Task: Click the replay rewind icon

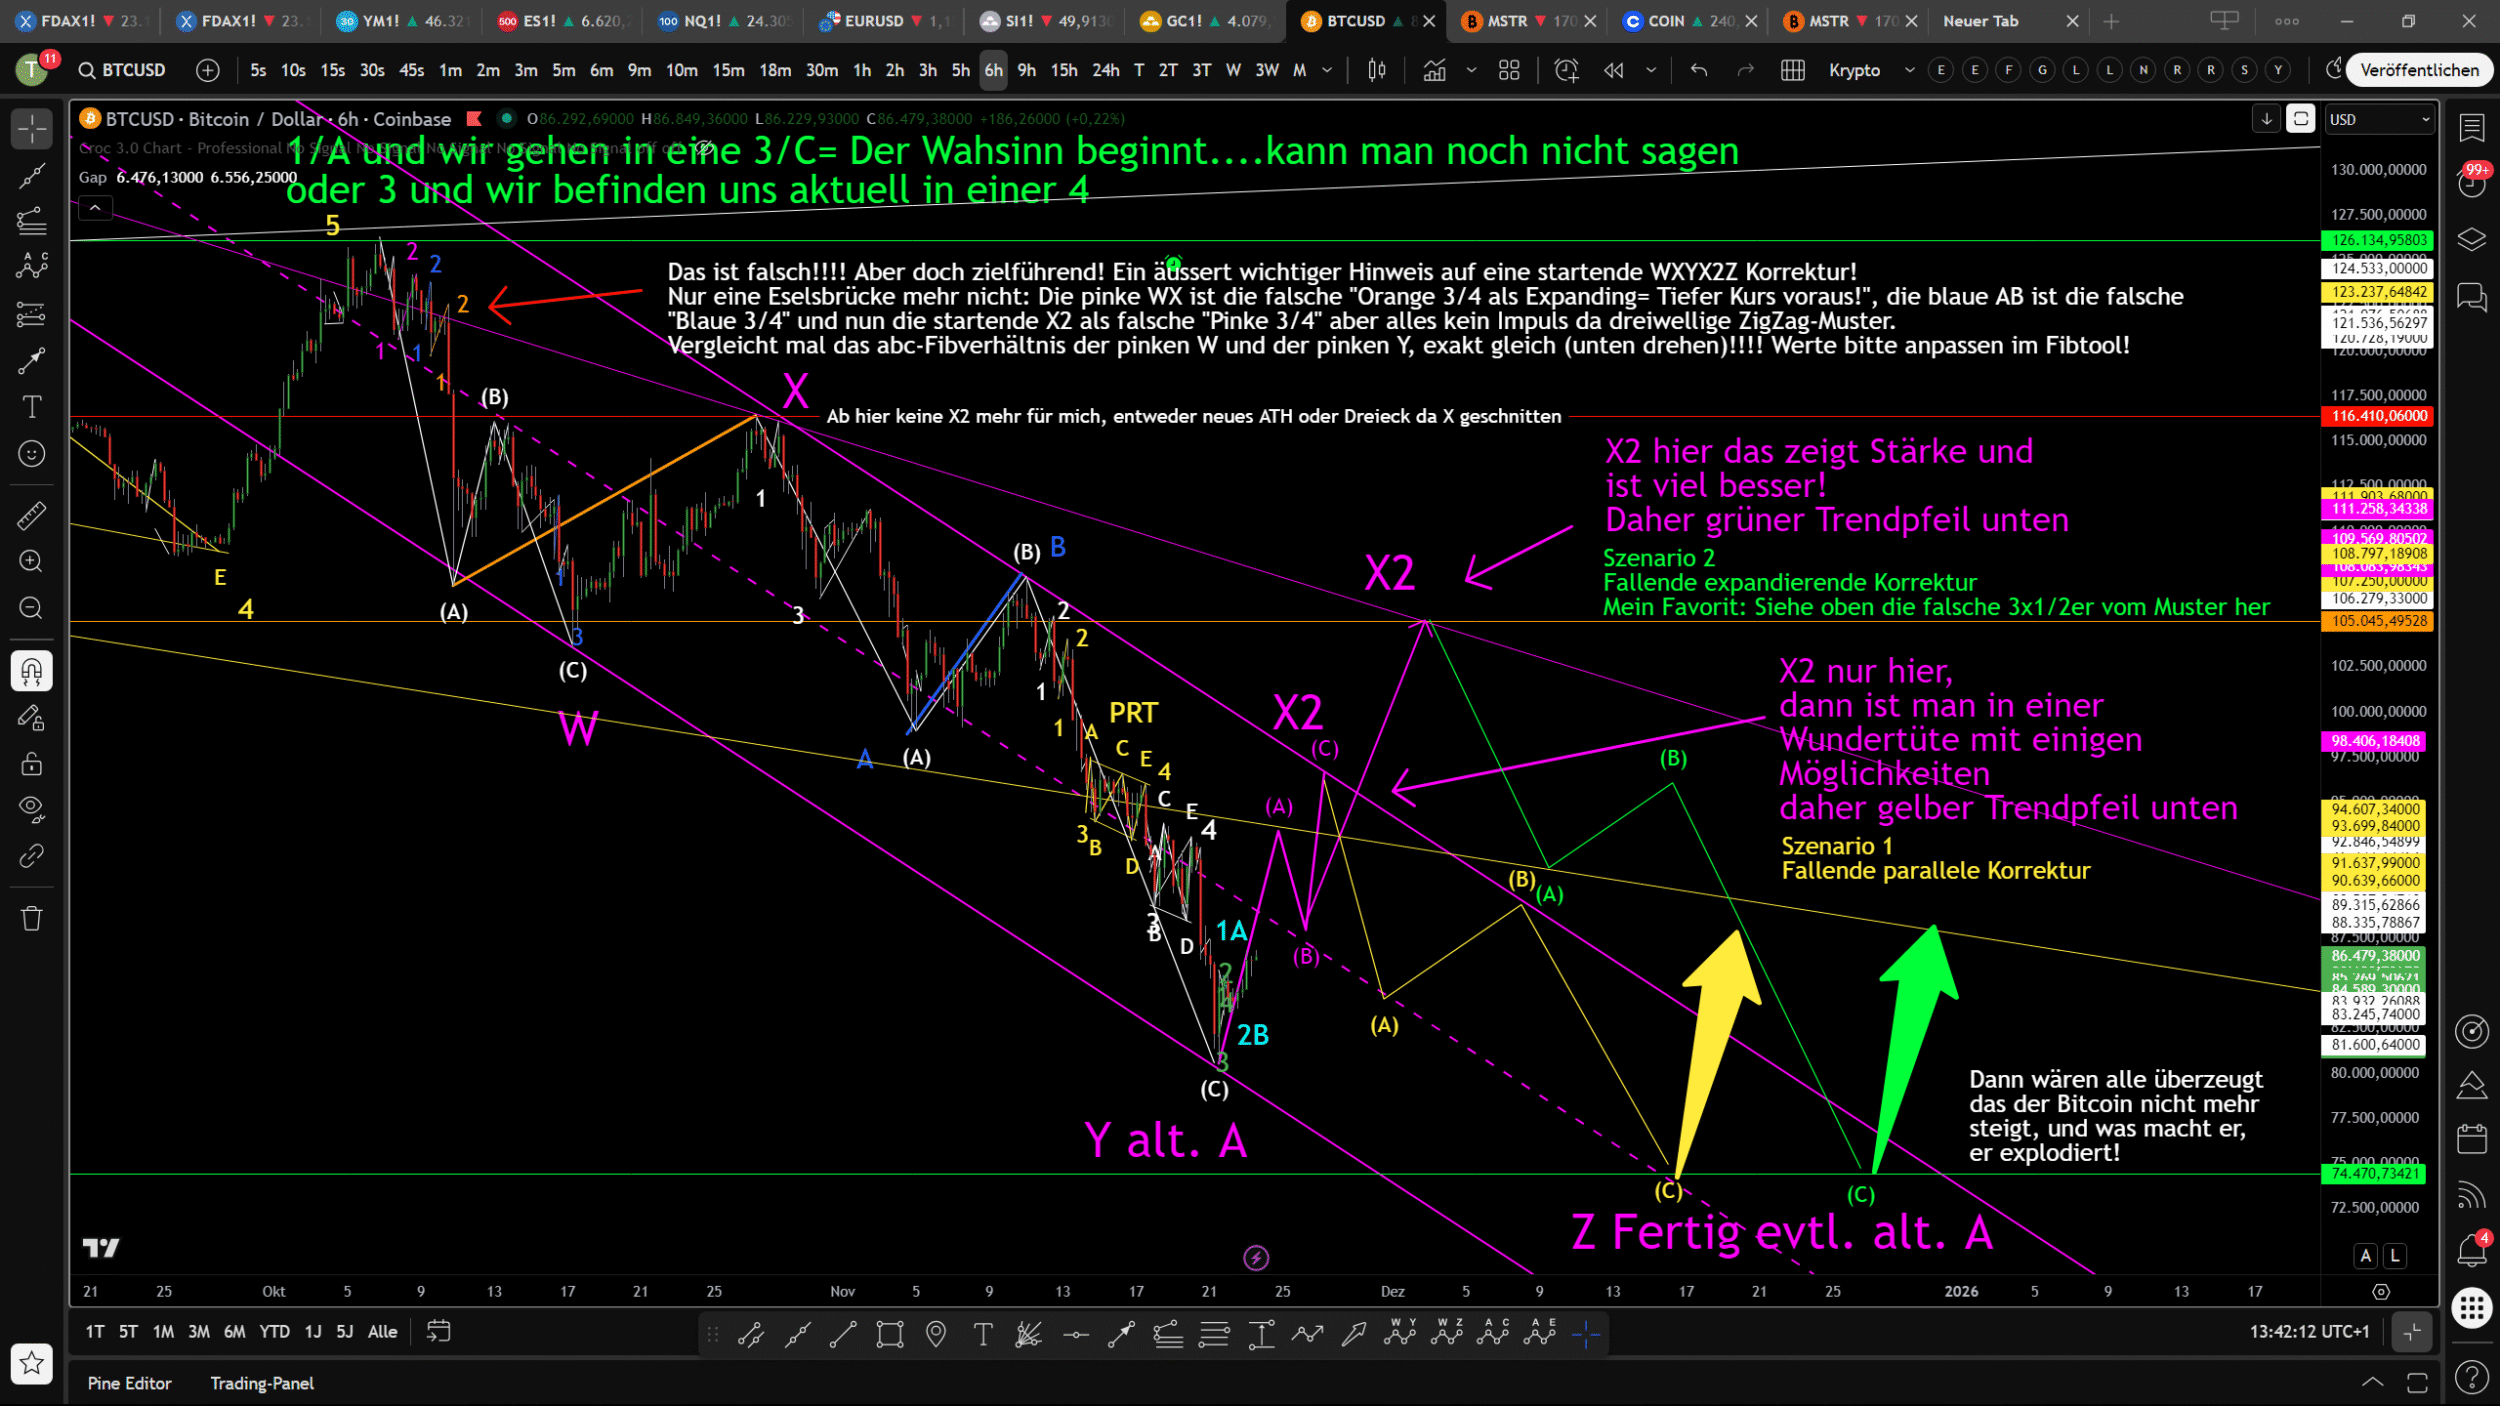Action: pos(1613,70)
